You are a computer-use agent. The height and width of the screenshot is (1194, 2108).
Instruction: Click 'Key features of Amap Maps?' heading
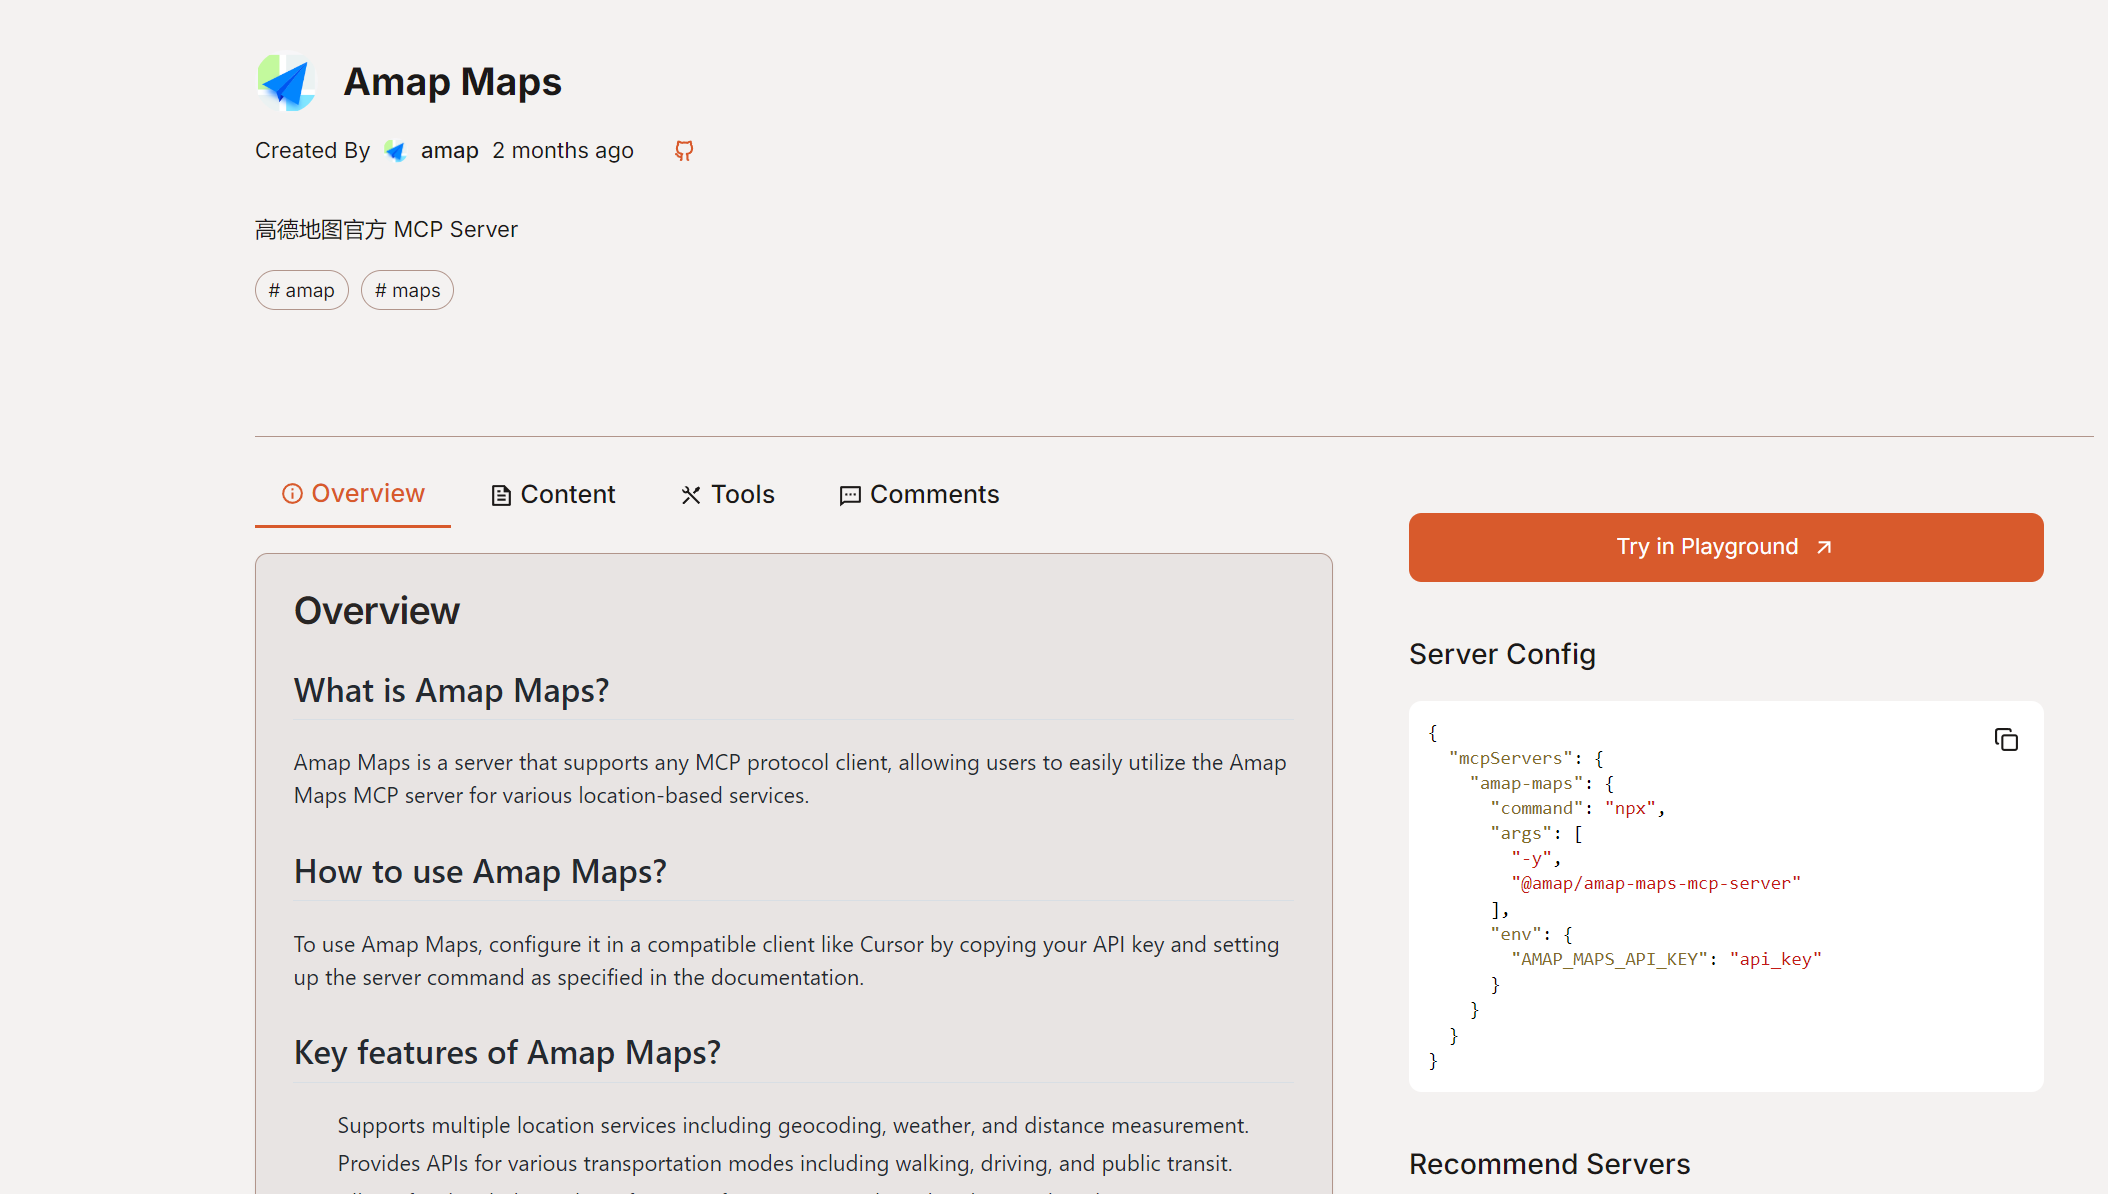pyautogui.click(x=507, y=1053)
